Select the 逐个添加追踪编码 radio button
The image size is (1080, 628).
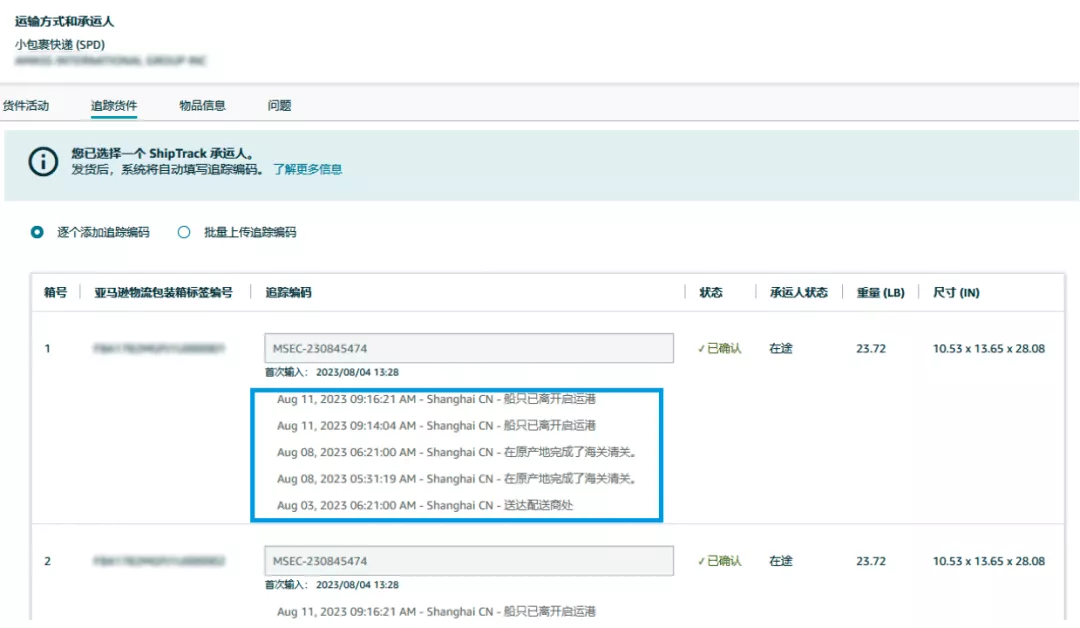[x=35, y=231]
